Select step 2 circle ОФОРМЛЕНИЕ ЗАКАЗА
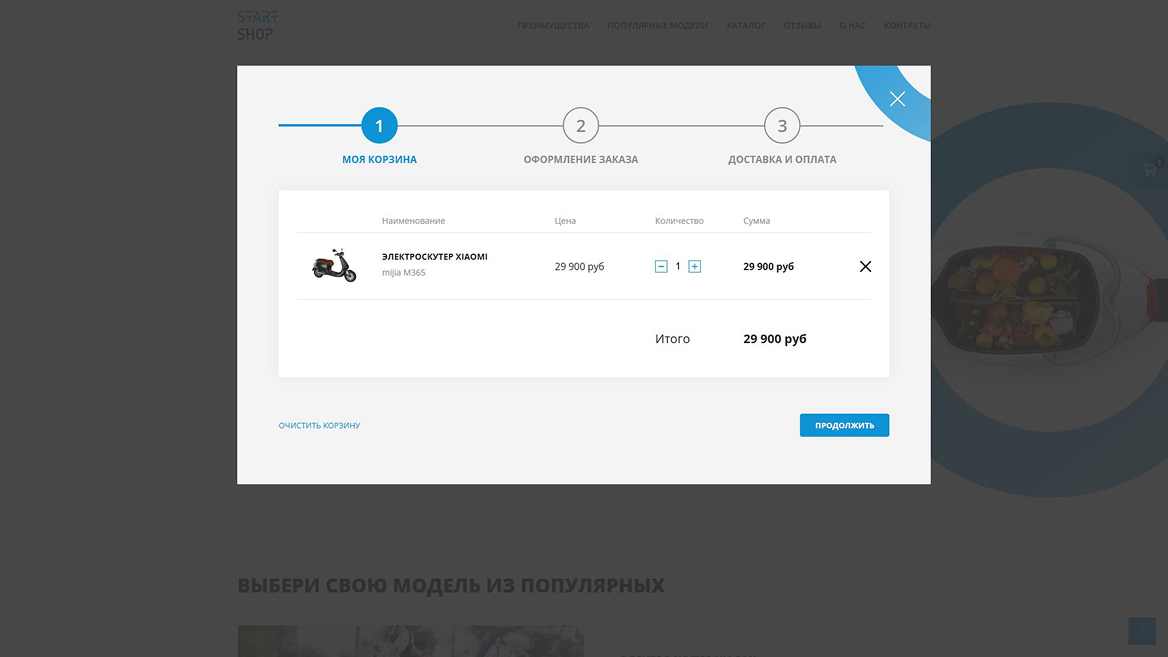 point(581,126)
